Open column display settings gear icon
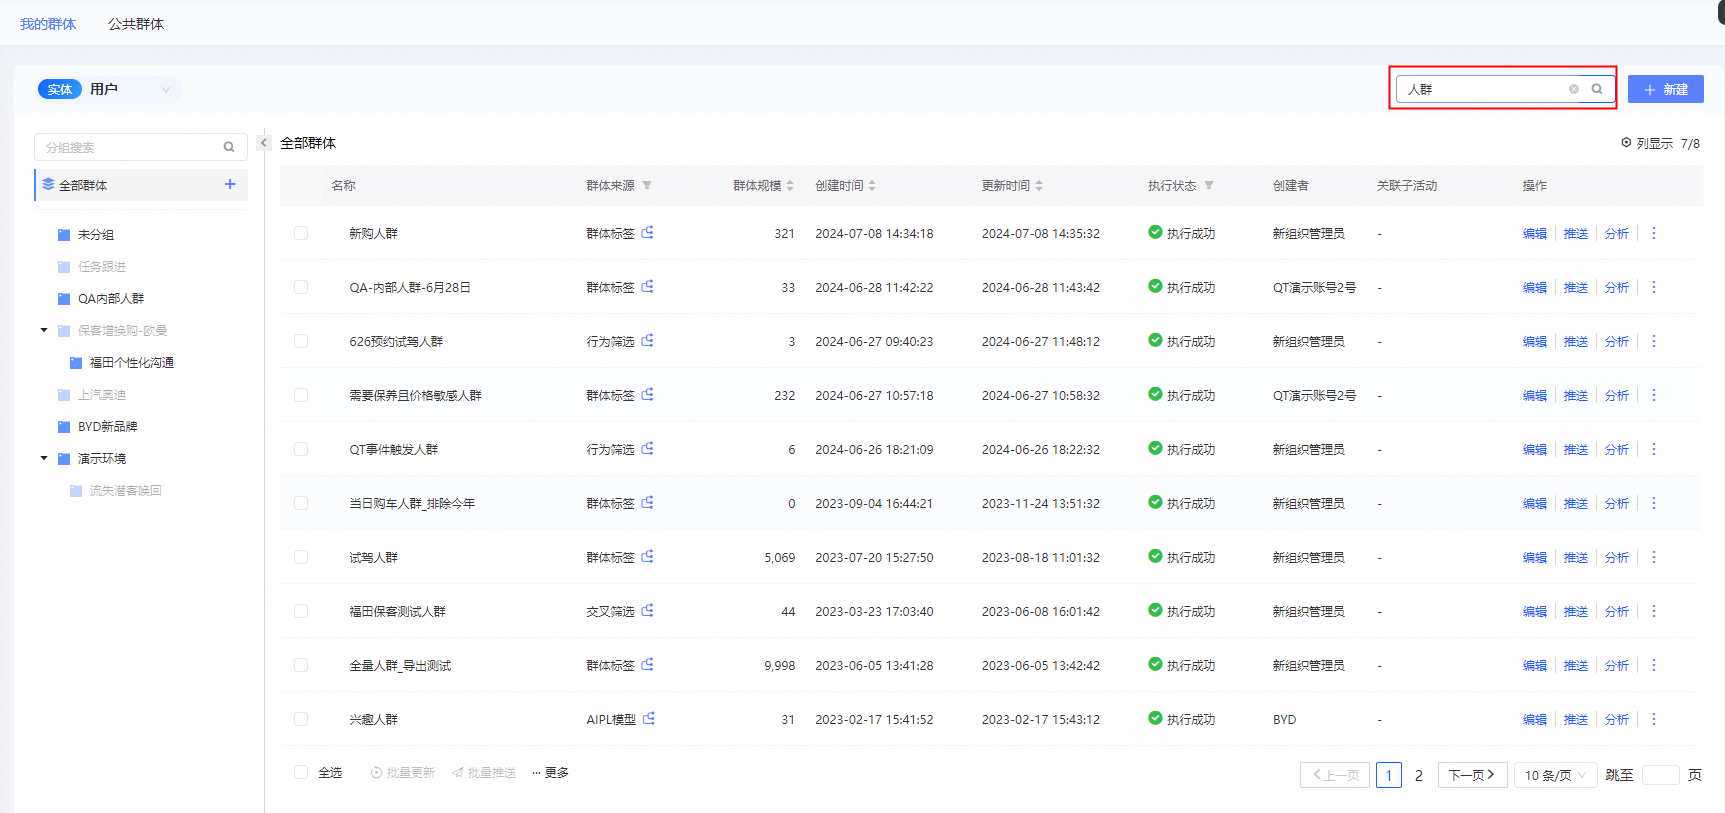The height and width of the screenshot is (813, 1725). click(1626, 143)
